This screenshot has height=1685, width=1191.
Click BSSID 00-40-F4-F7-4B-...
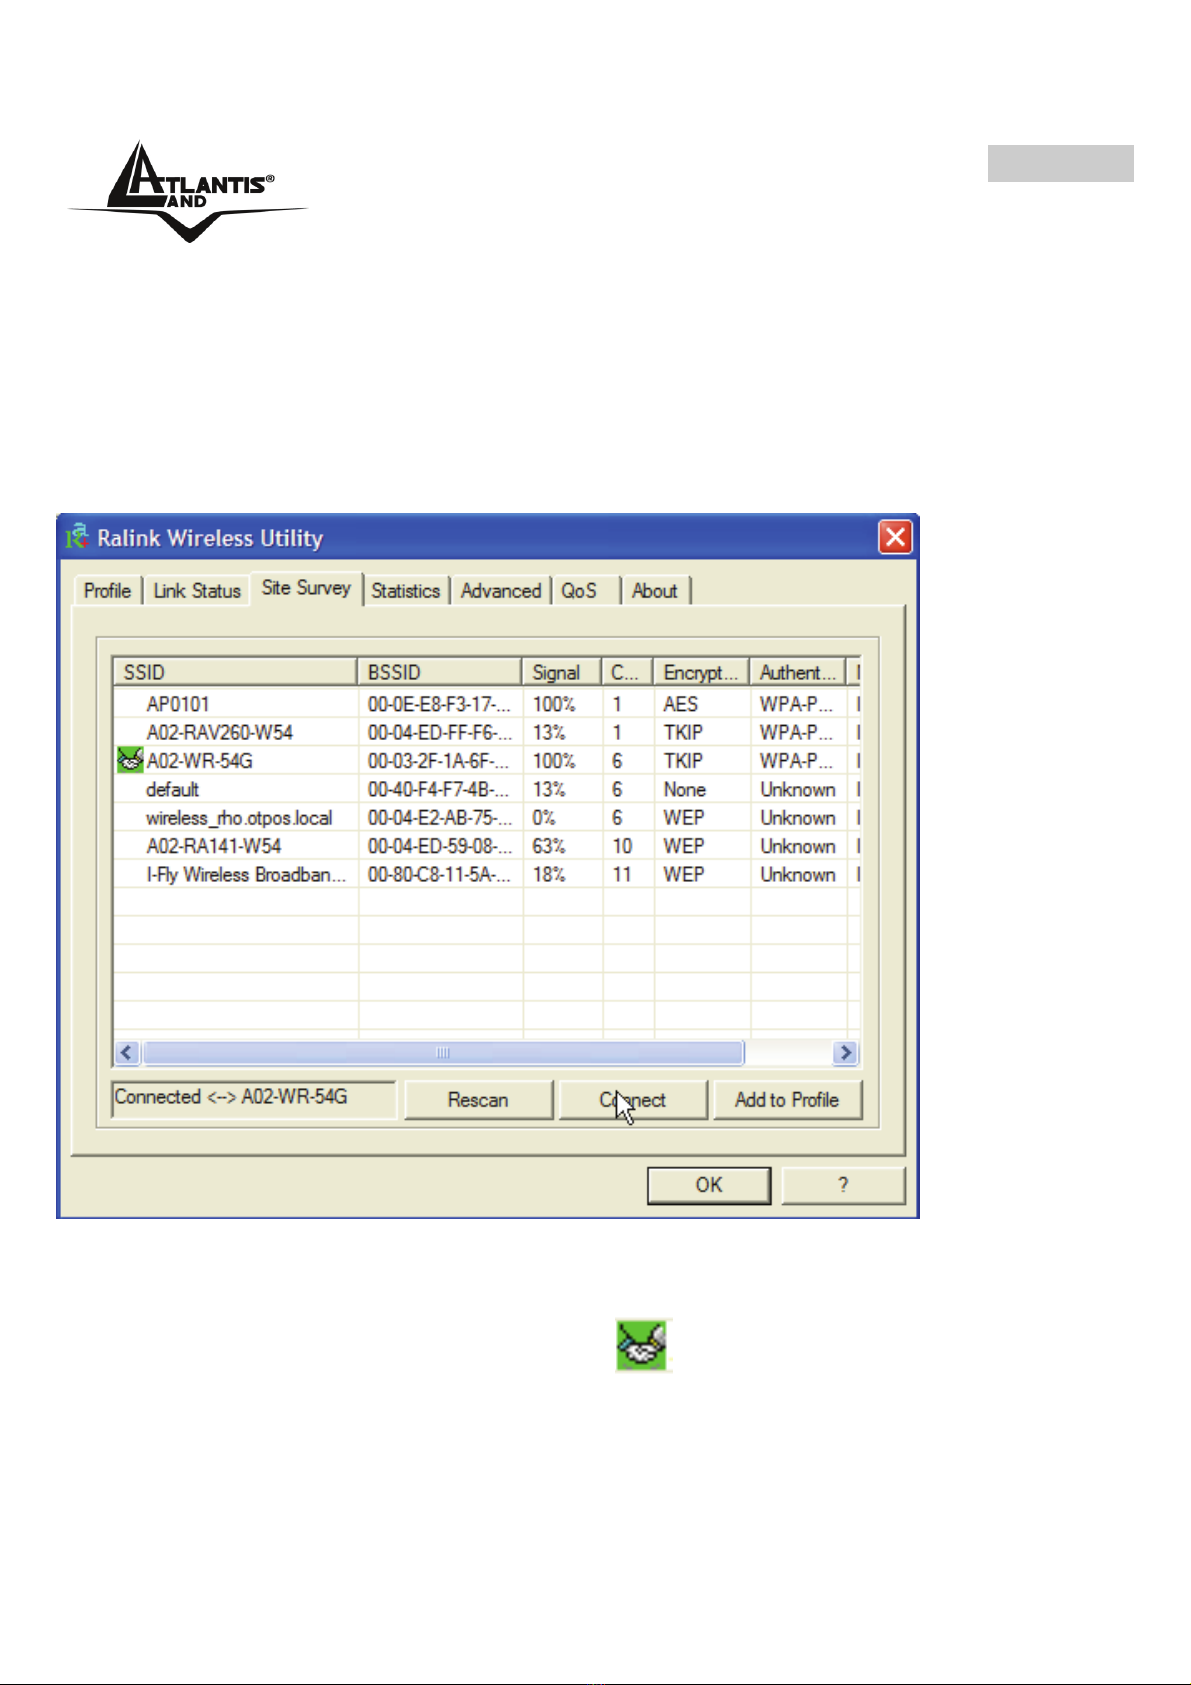pyautogui.click(x=440, y=789)
